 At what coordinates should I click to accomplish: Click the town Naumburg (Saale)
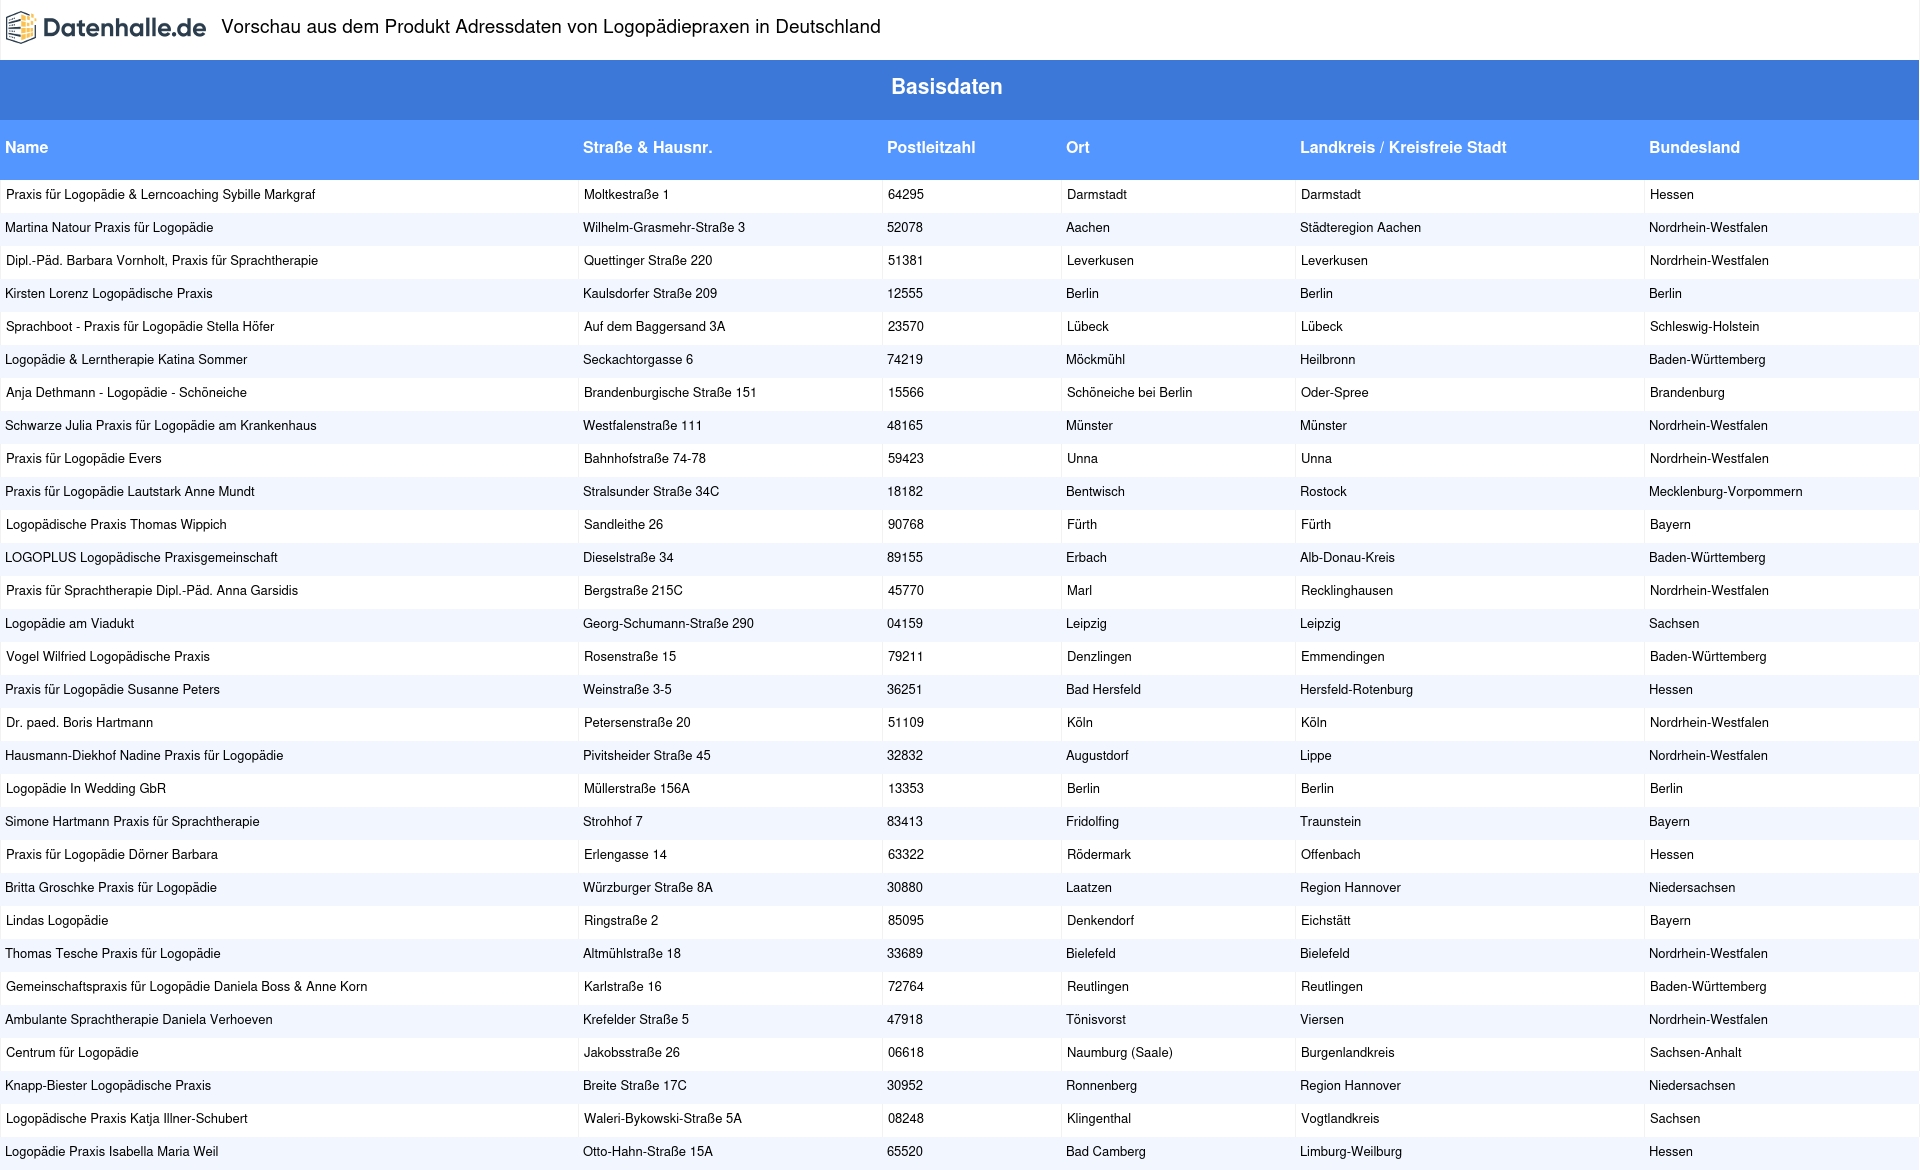click(x=1120, y=1053)
